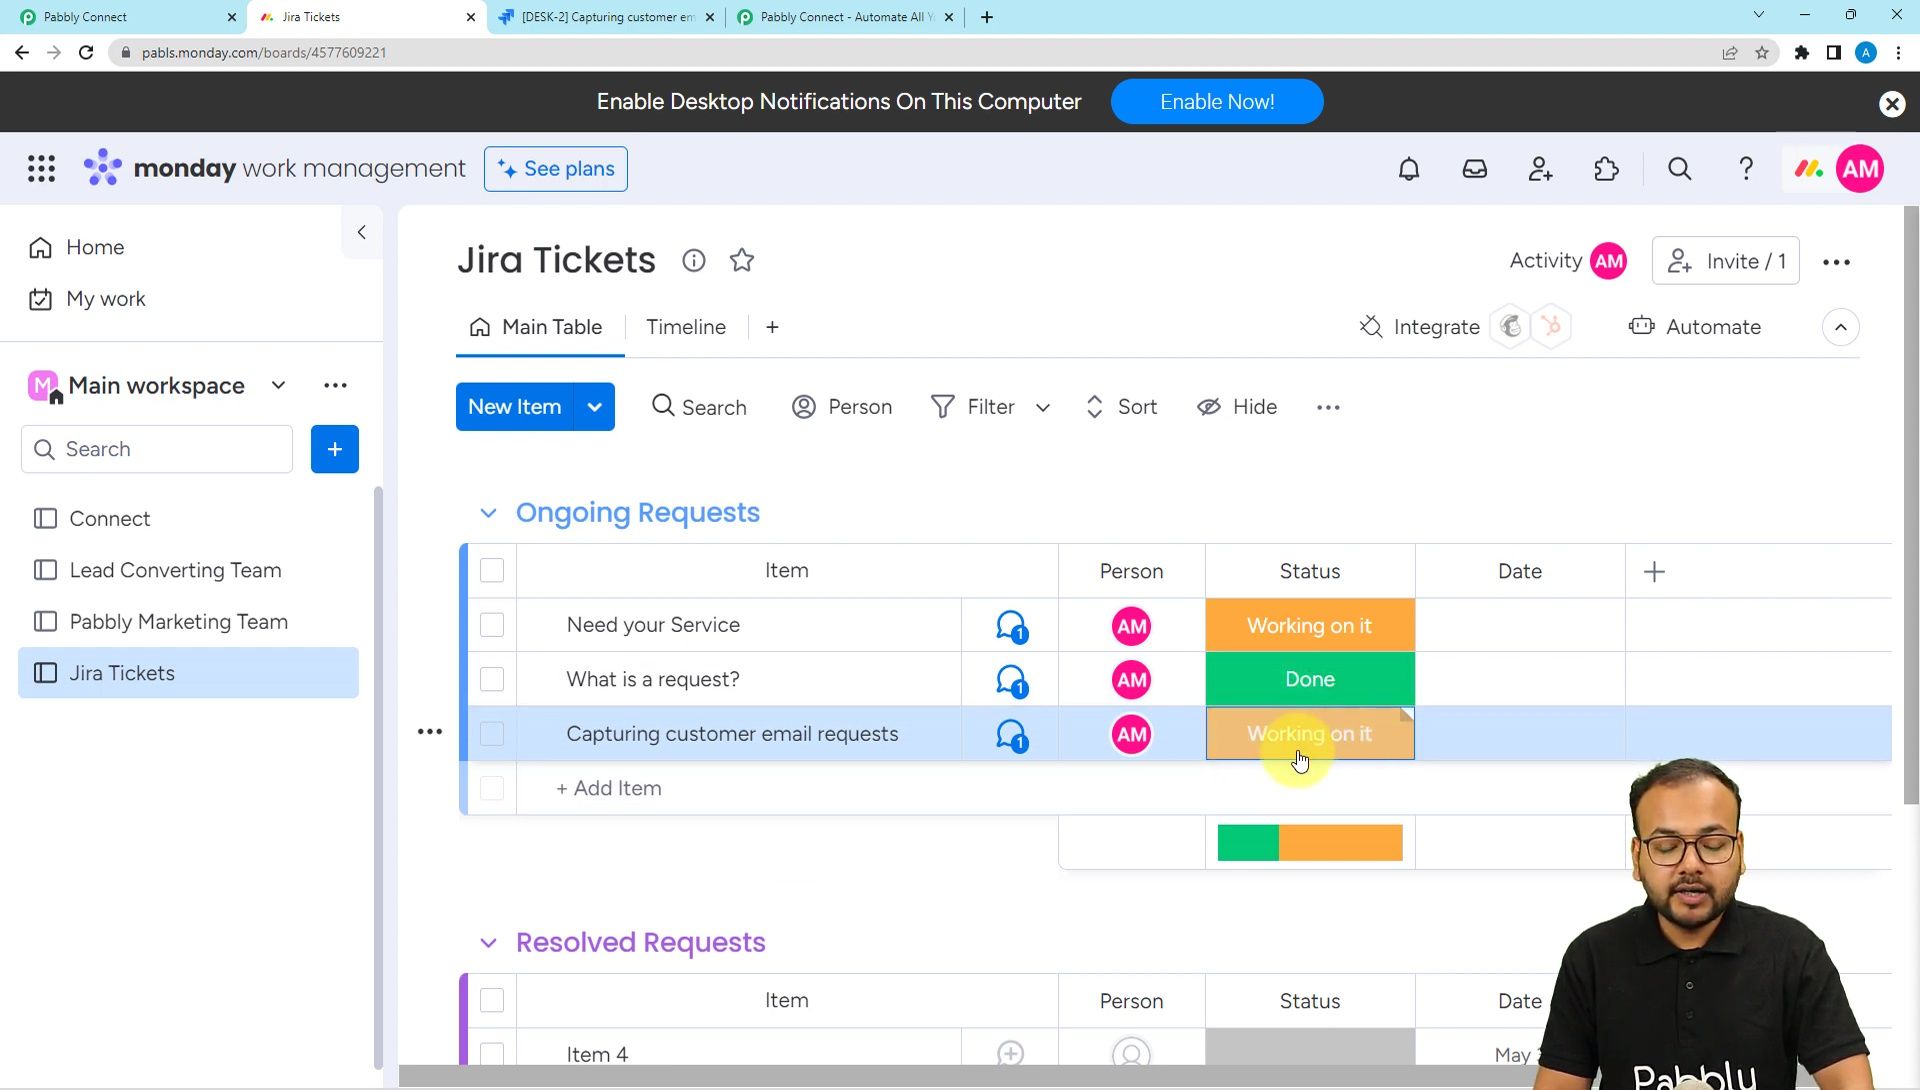Open conversation for Need your Service
This screenshot has width=1920, height=1090.
click(1011, 626)
